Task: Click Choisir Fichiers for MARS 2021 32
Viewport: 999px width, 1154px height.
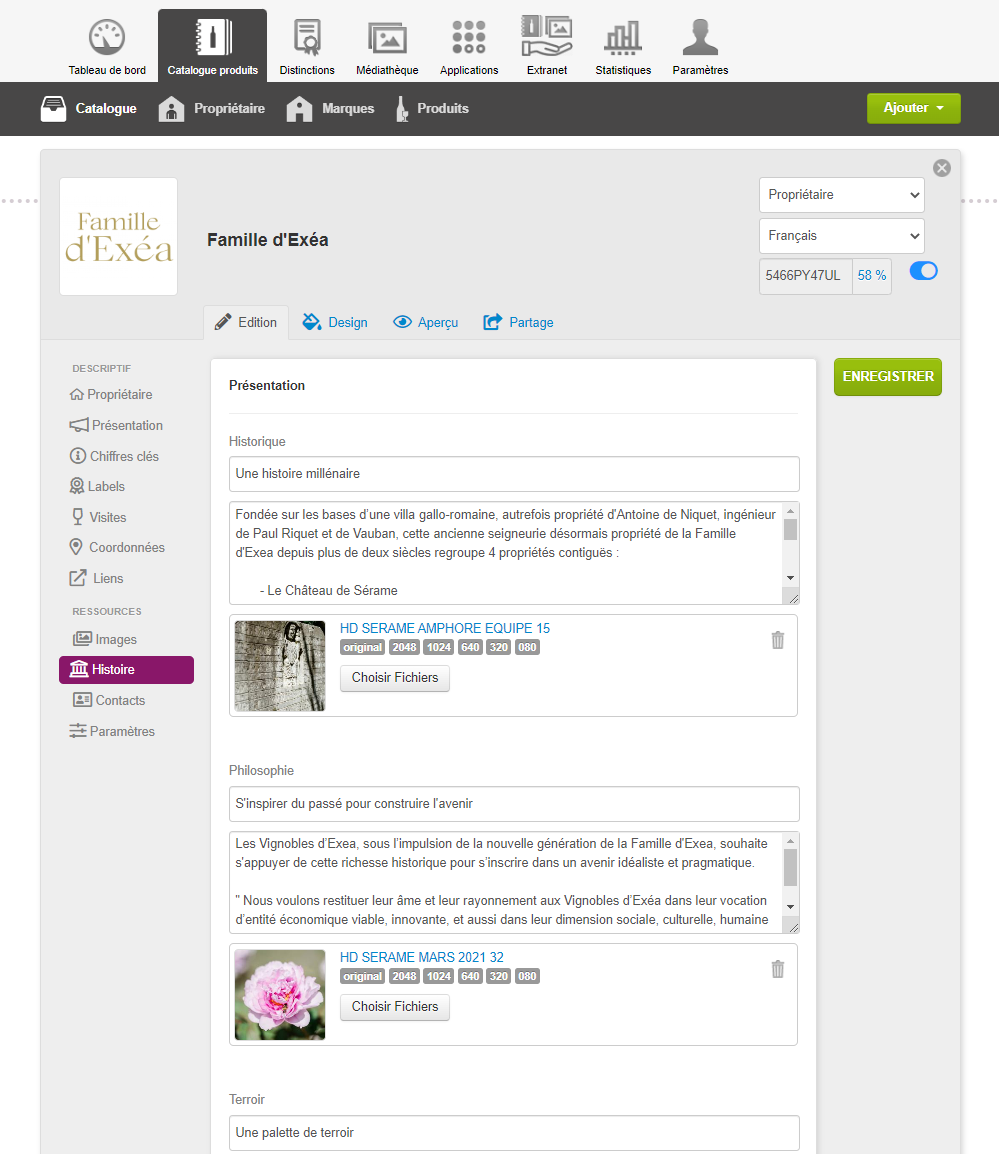Action: pyautogui.click(x=395, y=1007)
